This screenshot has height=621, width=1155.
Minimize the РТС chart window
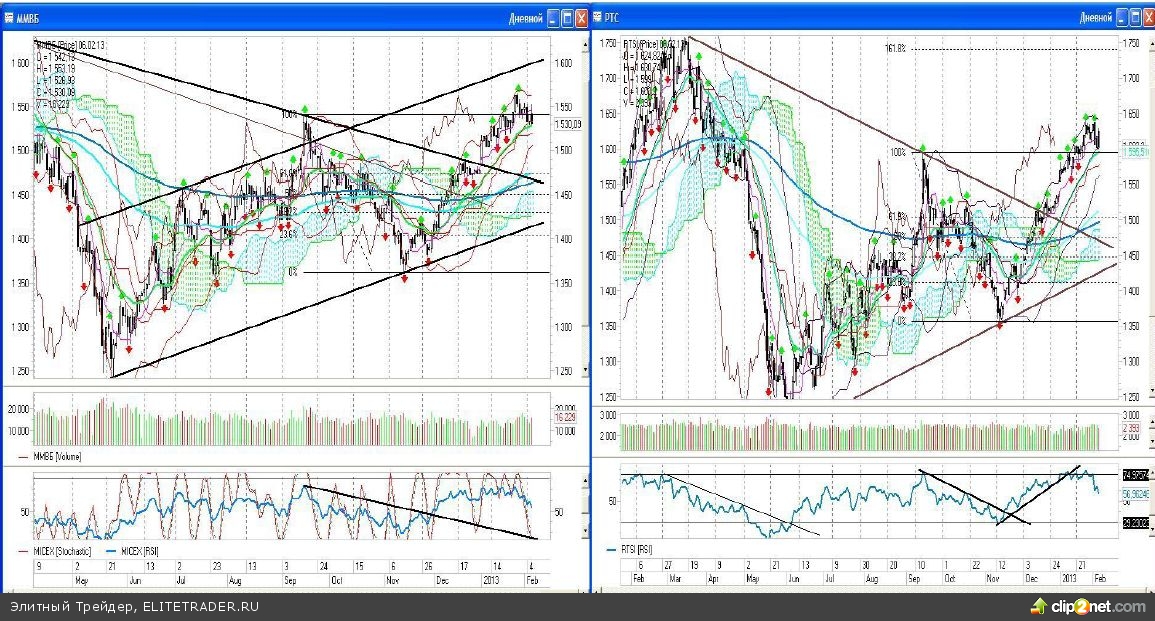coord(1121,17)
